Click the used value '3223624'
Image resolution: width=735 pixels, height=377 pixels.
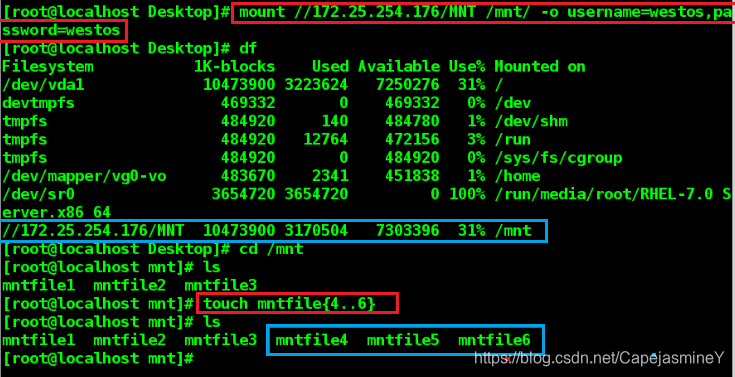click(316, 85)
